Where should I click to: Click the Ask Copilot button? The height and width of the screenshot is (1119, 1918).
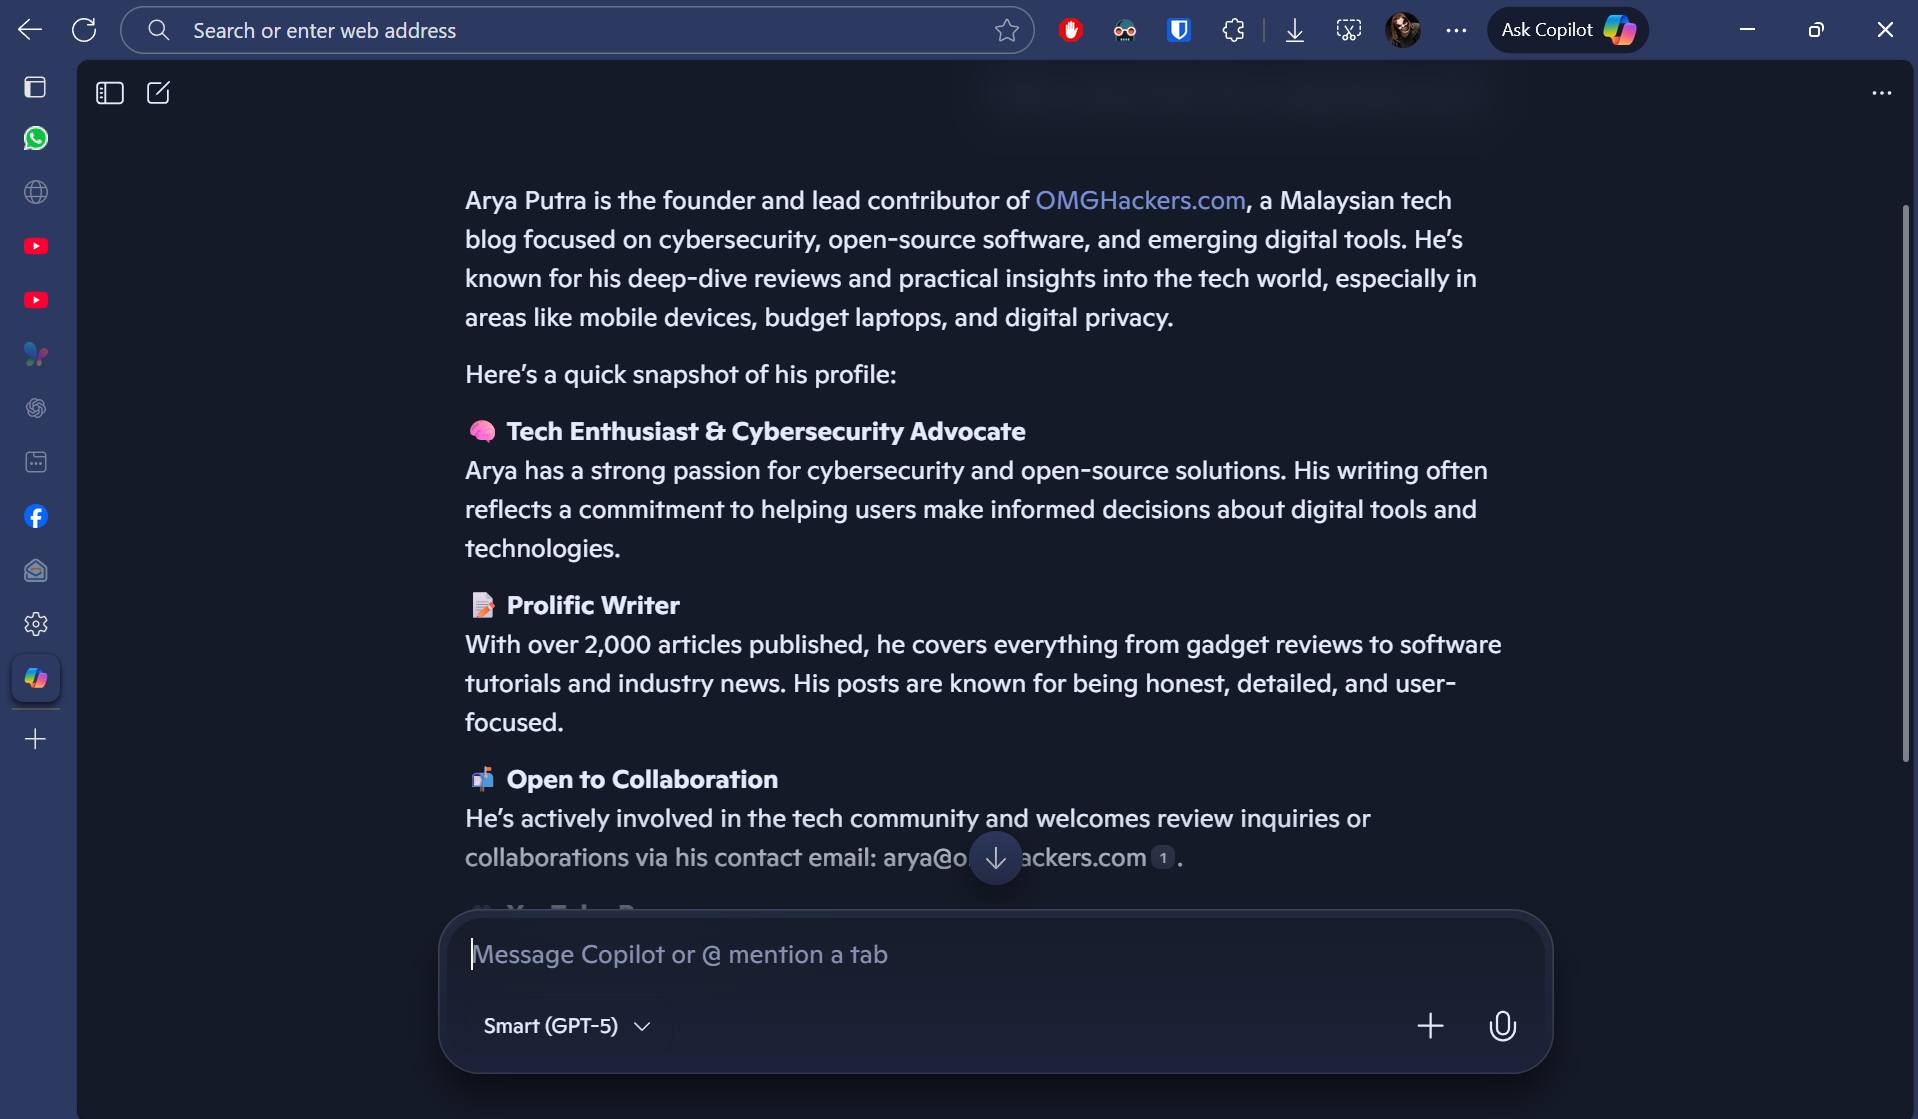1567,30
